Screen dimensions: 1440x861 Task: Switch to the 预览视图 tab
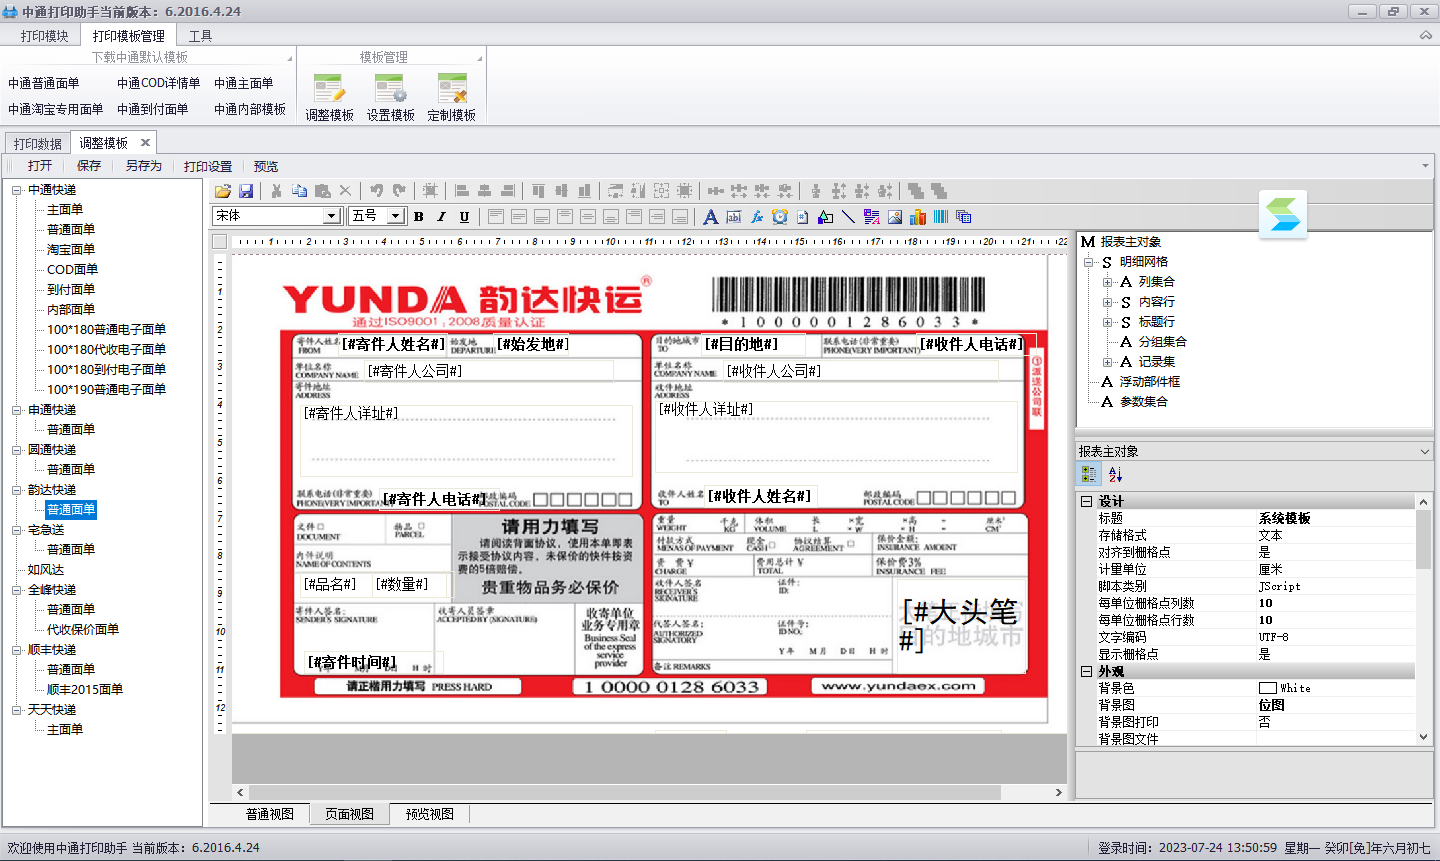430,814
